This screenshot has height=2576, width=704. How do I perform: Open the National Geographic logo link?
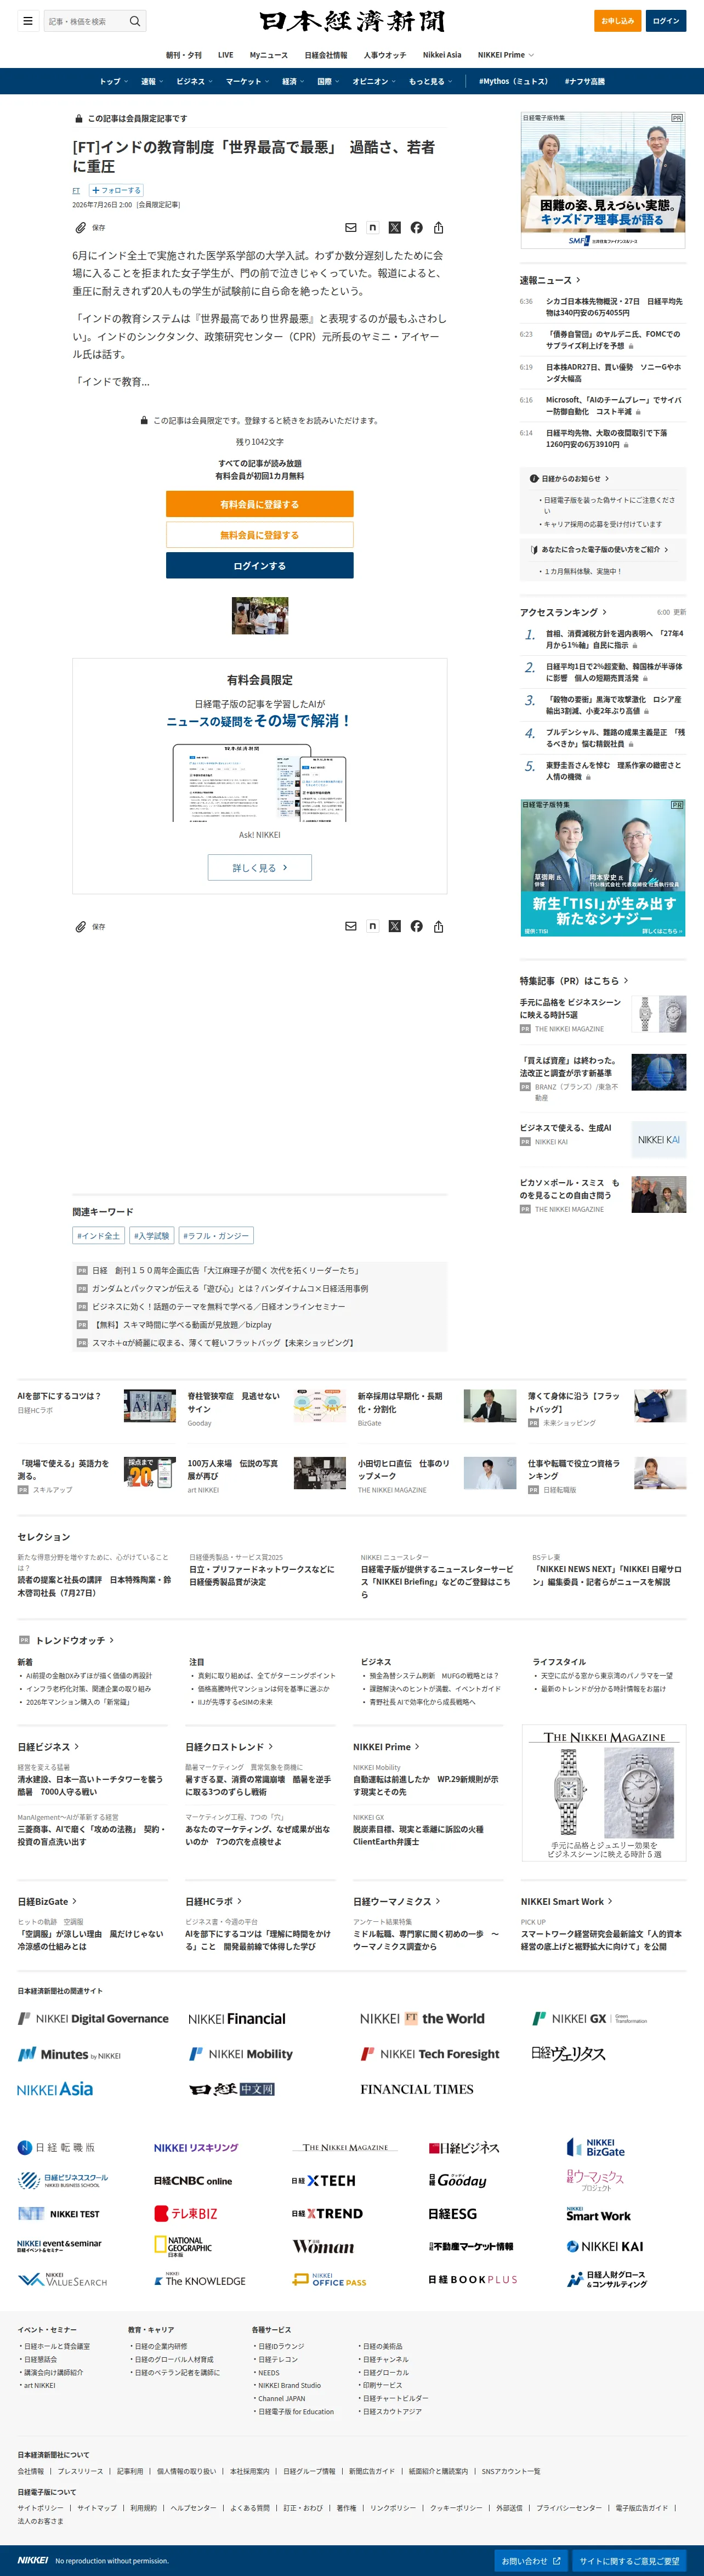point(183,2246)
